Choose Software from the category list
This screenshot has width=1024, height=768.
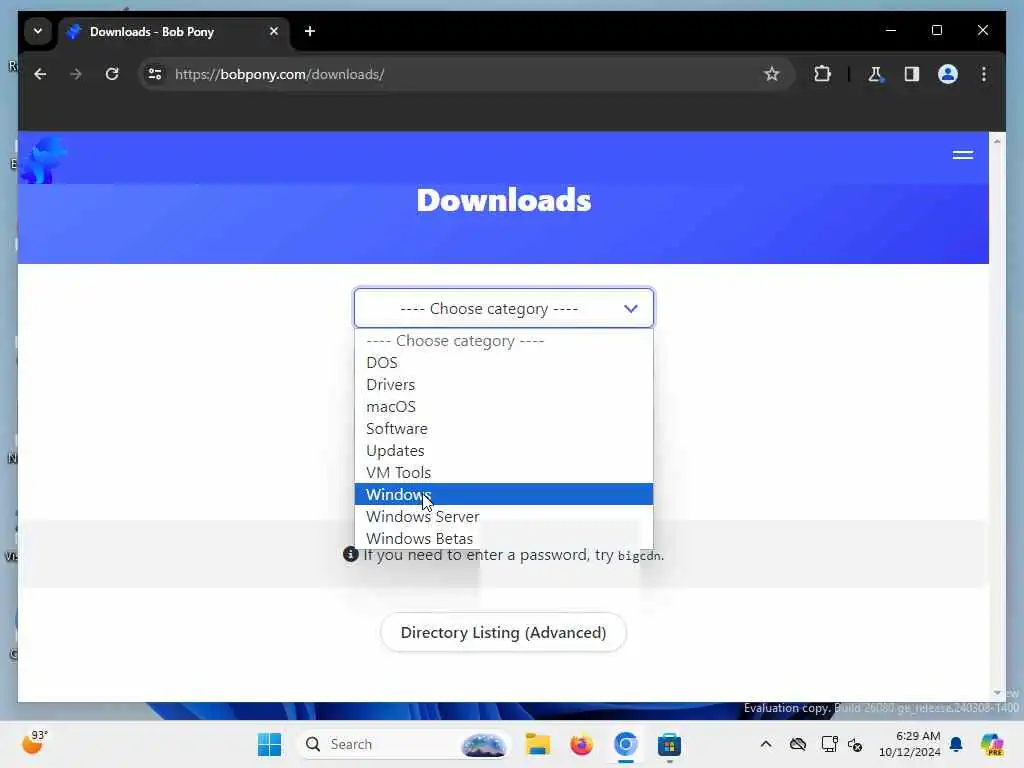[x=504, y=428]
